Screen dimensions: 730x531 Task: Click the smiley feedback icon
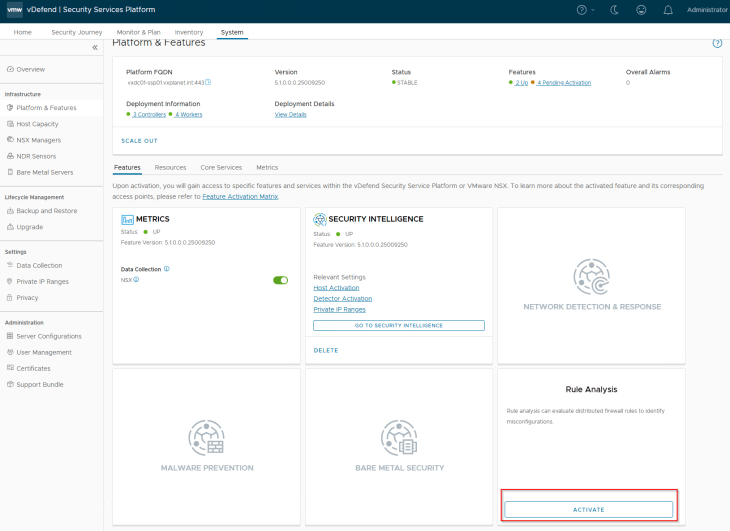coord(640,10)
